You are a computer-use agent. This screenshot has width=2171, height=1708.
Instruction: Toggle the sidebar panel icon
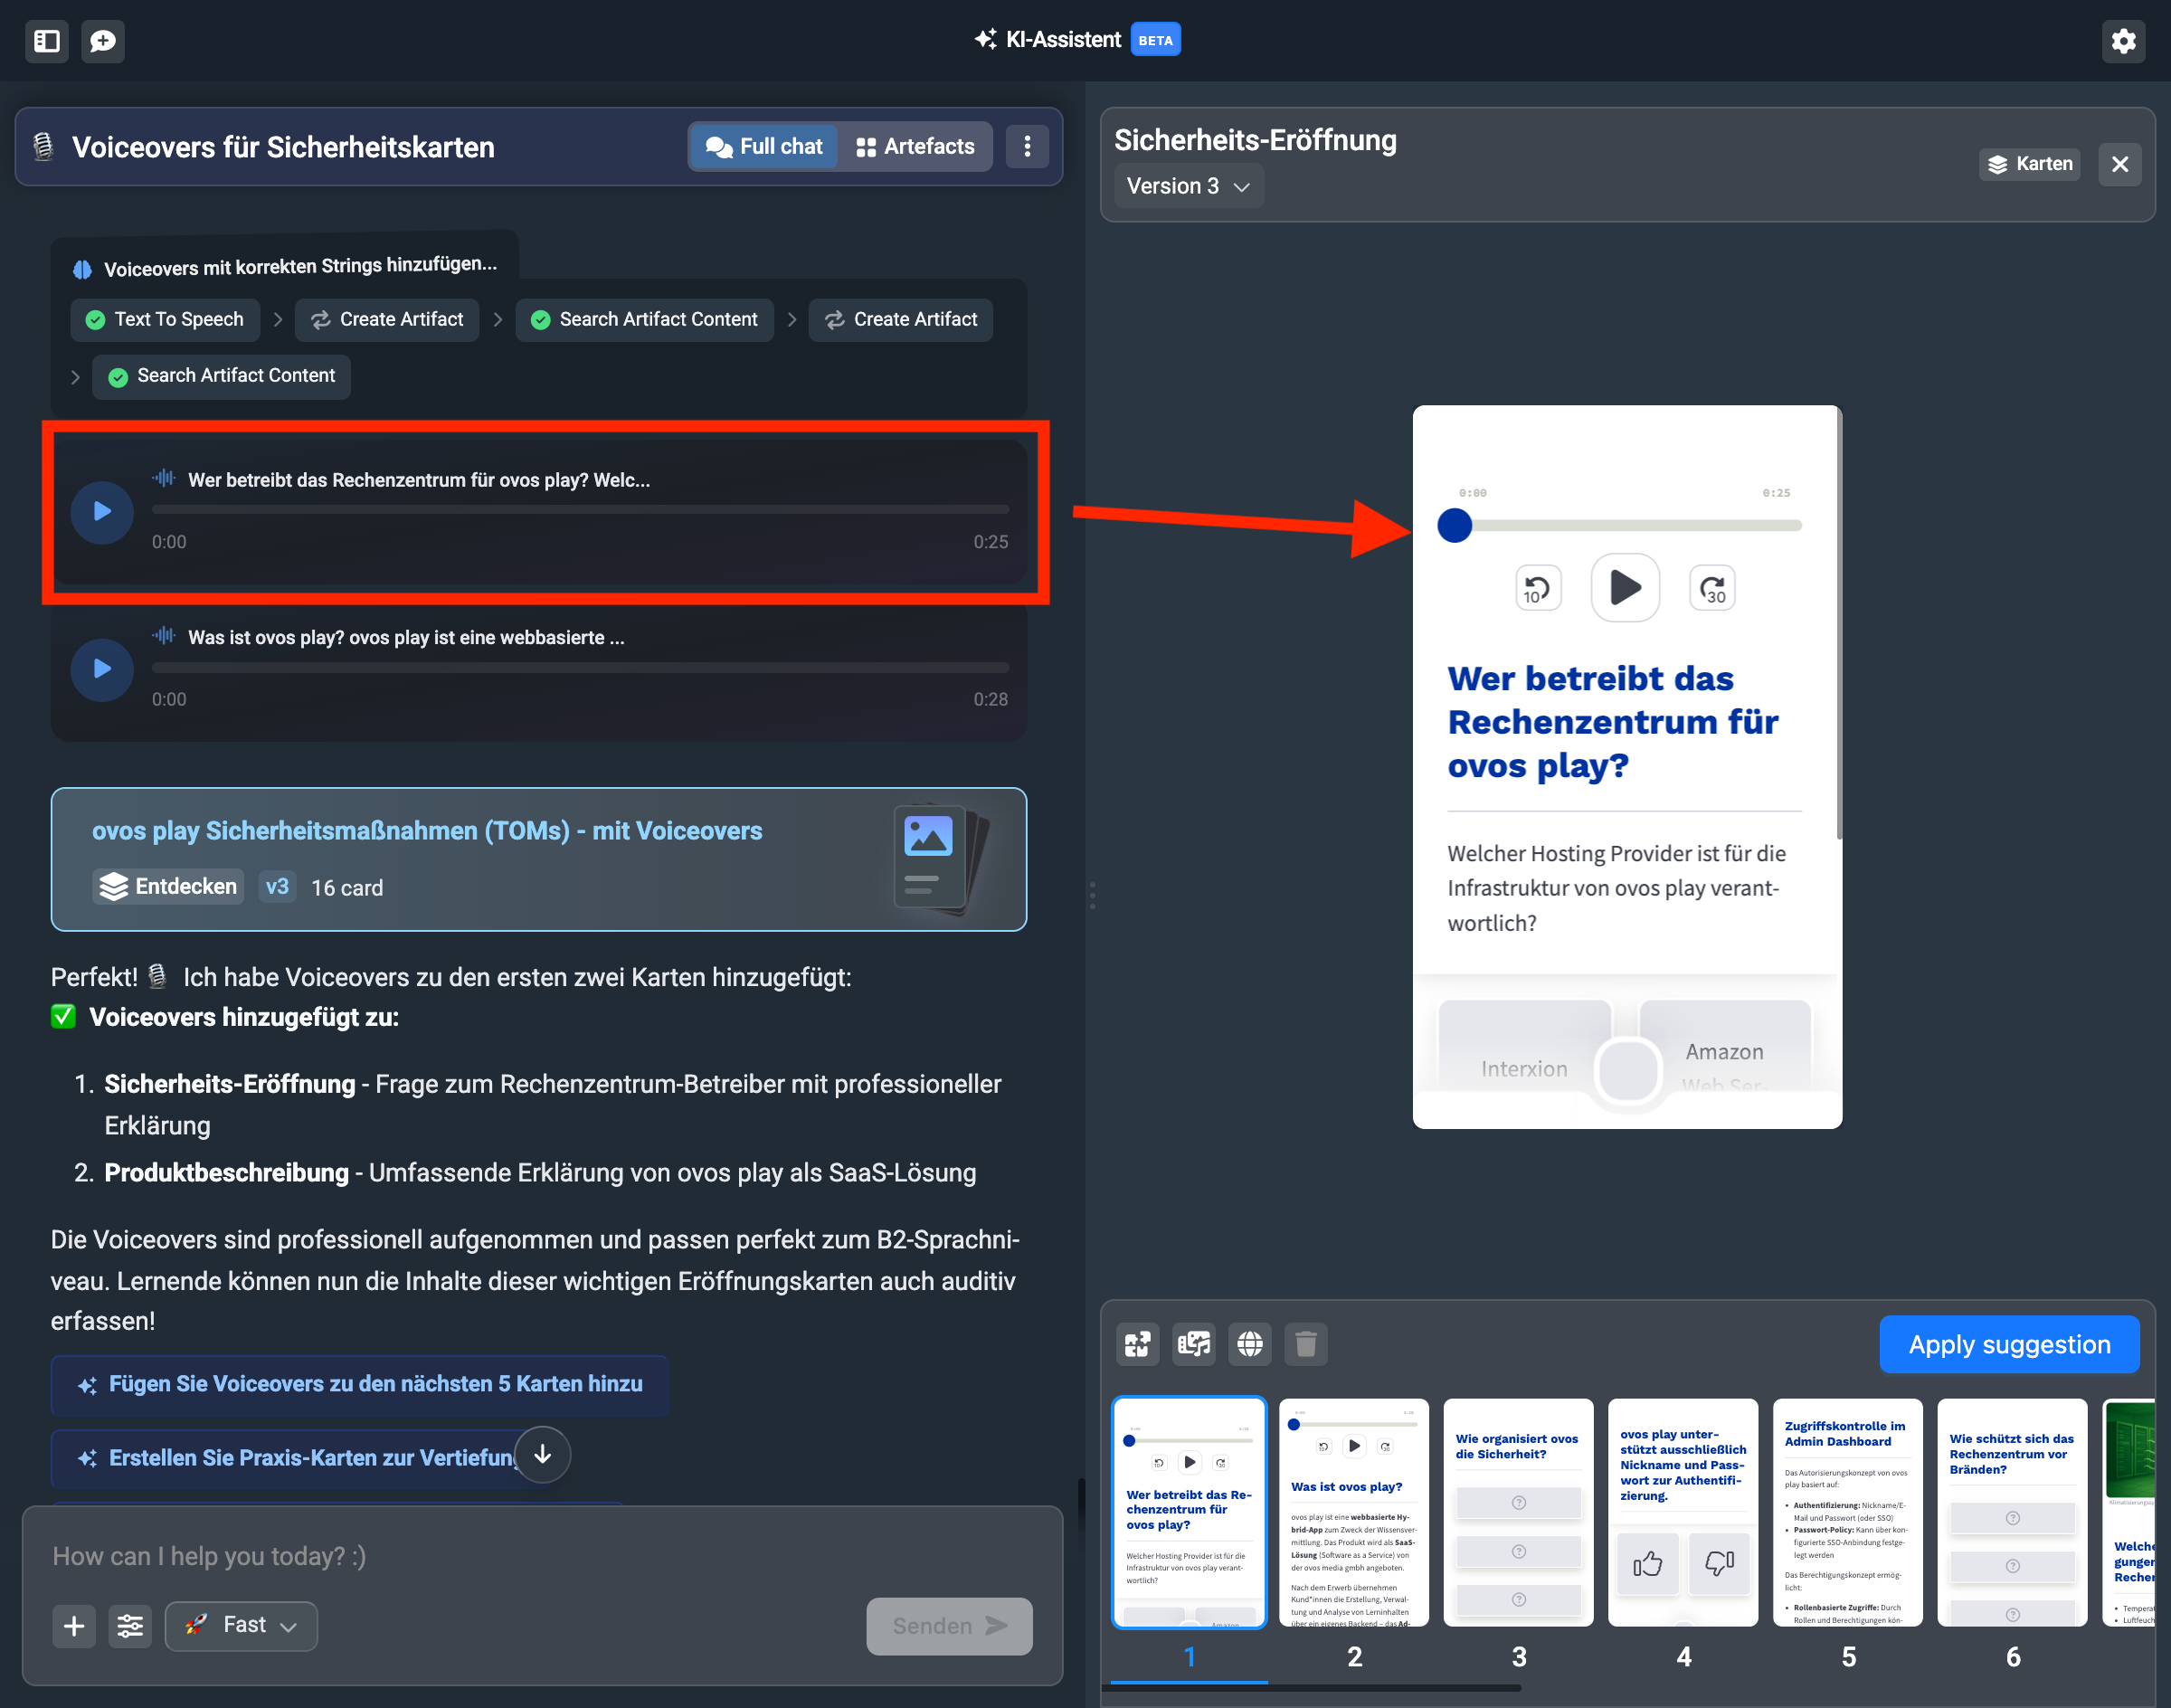[47, 41]
